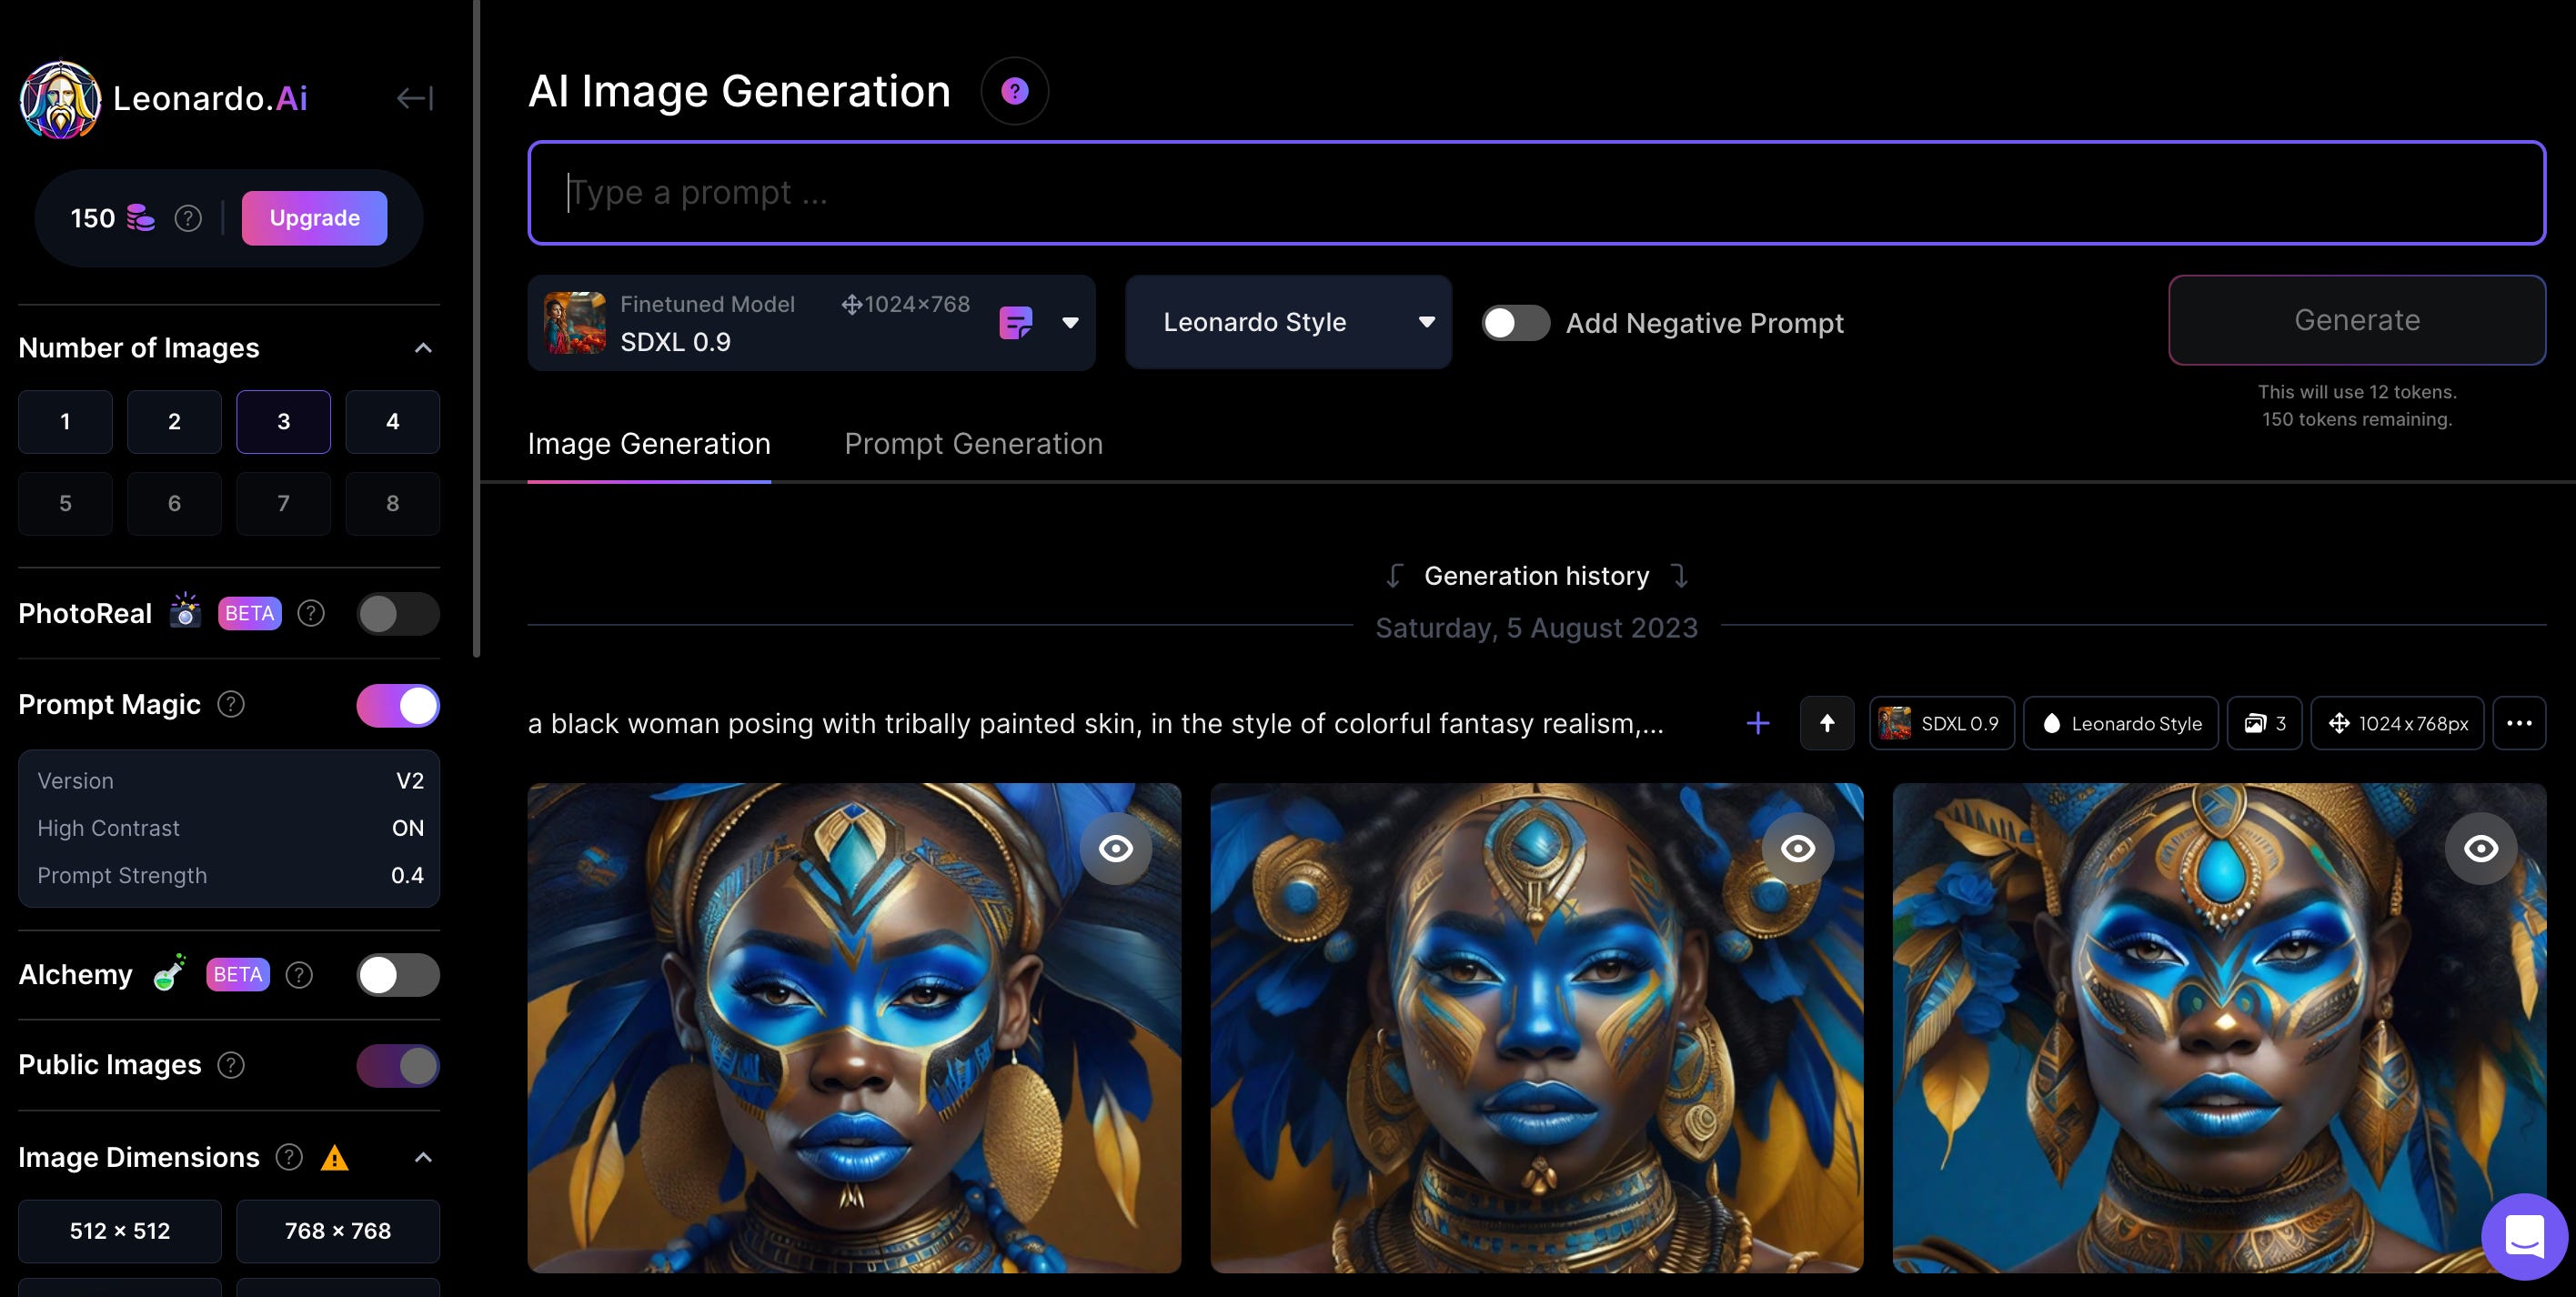Click the Upgrade button

point(314,218)
